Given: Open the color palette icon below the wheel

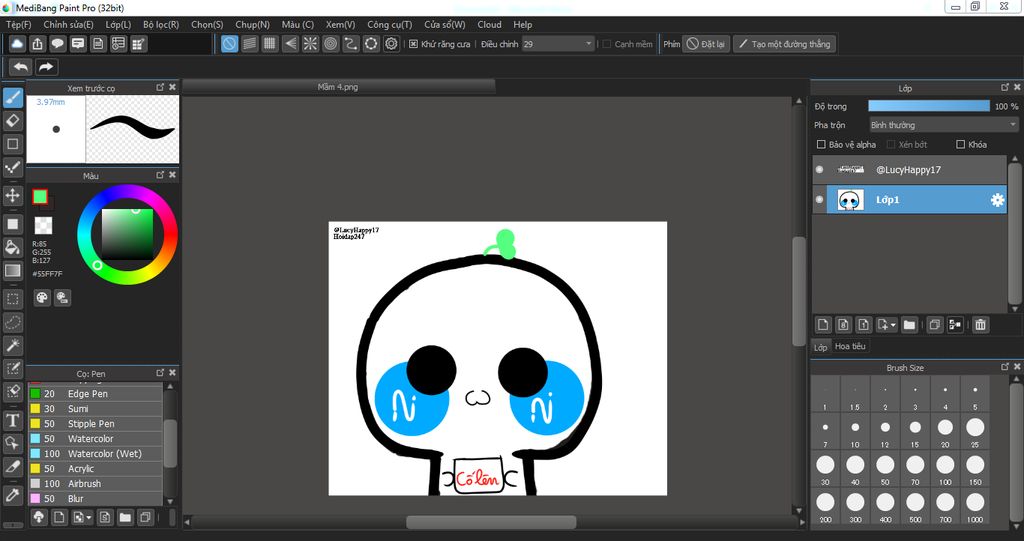Looking at the screenshot, I should pos(42,298).
